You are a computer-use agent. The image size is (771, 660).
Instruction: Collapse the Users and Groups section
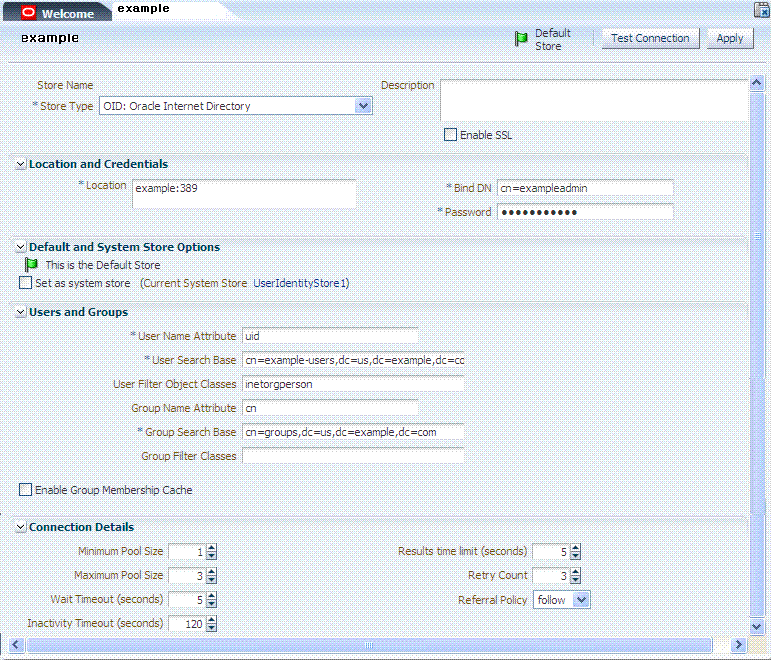pyautogui.click(x=21, y=312)
